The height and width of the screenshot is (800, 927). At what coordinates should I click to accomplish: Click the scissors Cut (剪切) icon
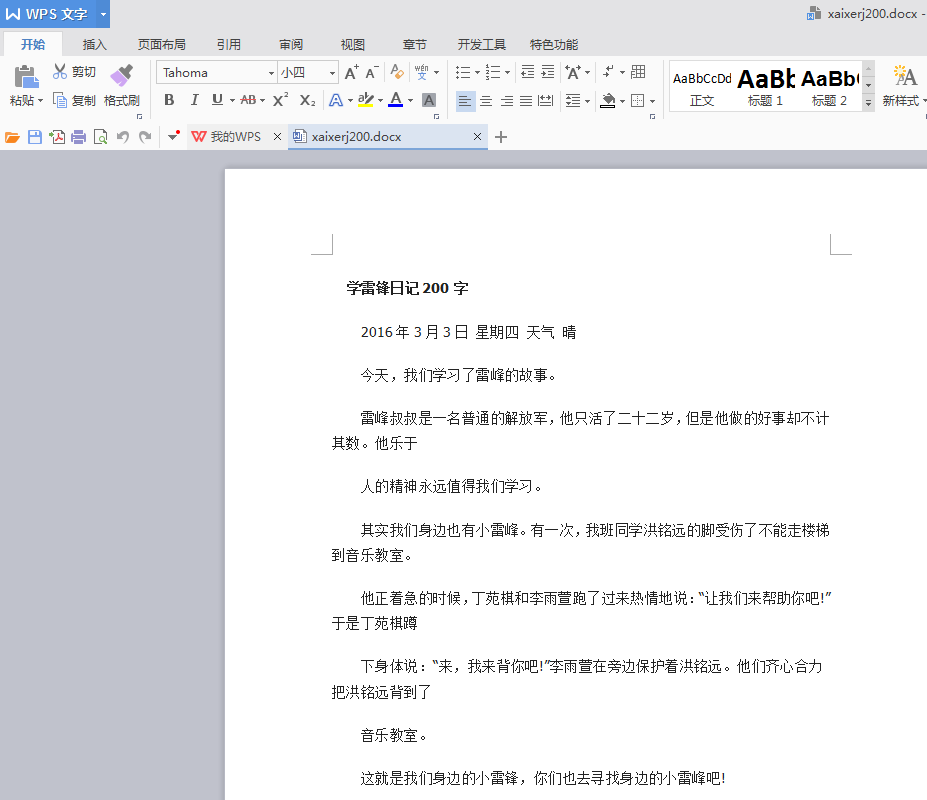(x=60, y=72)
